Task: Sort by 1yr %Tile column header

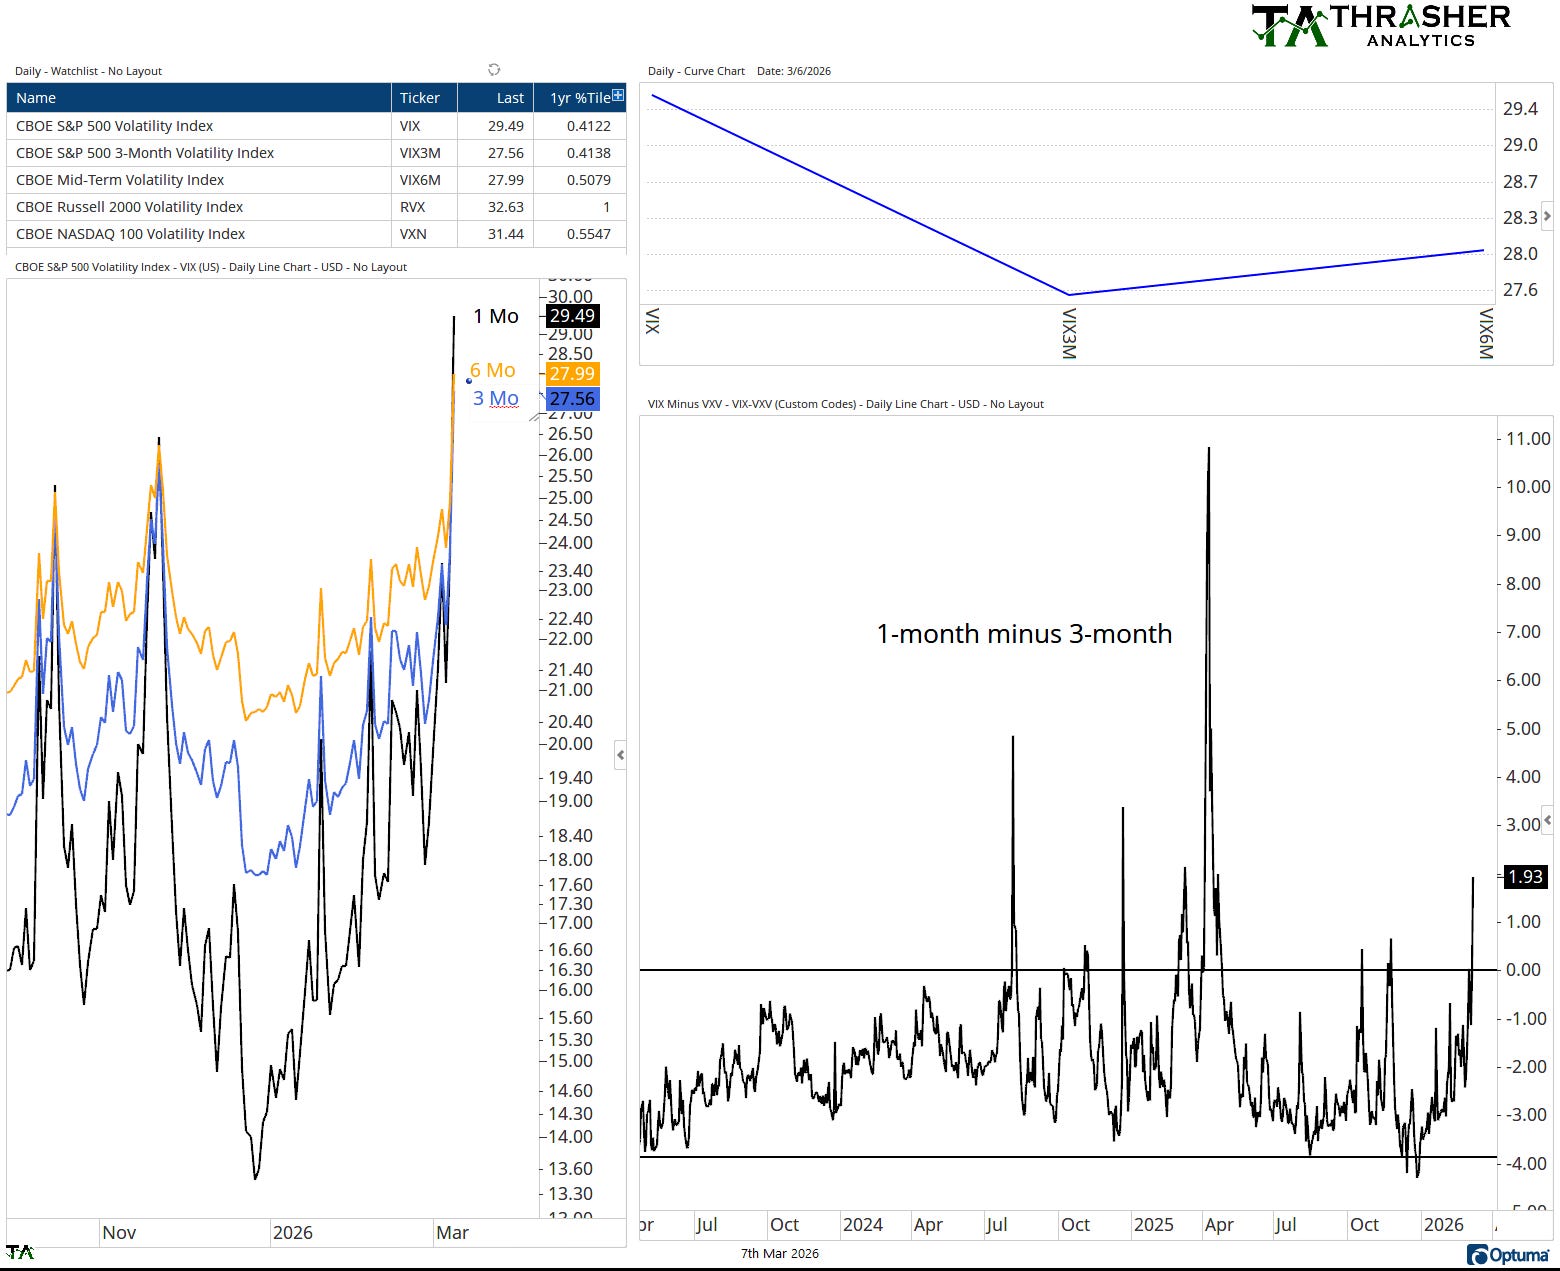Action: click(x=574, y=98)
